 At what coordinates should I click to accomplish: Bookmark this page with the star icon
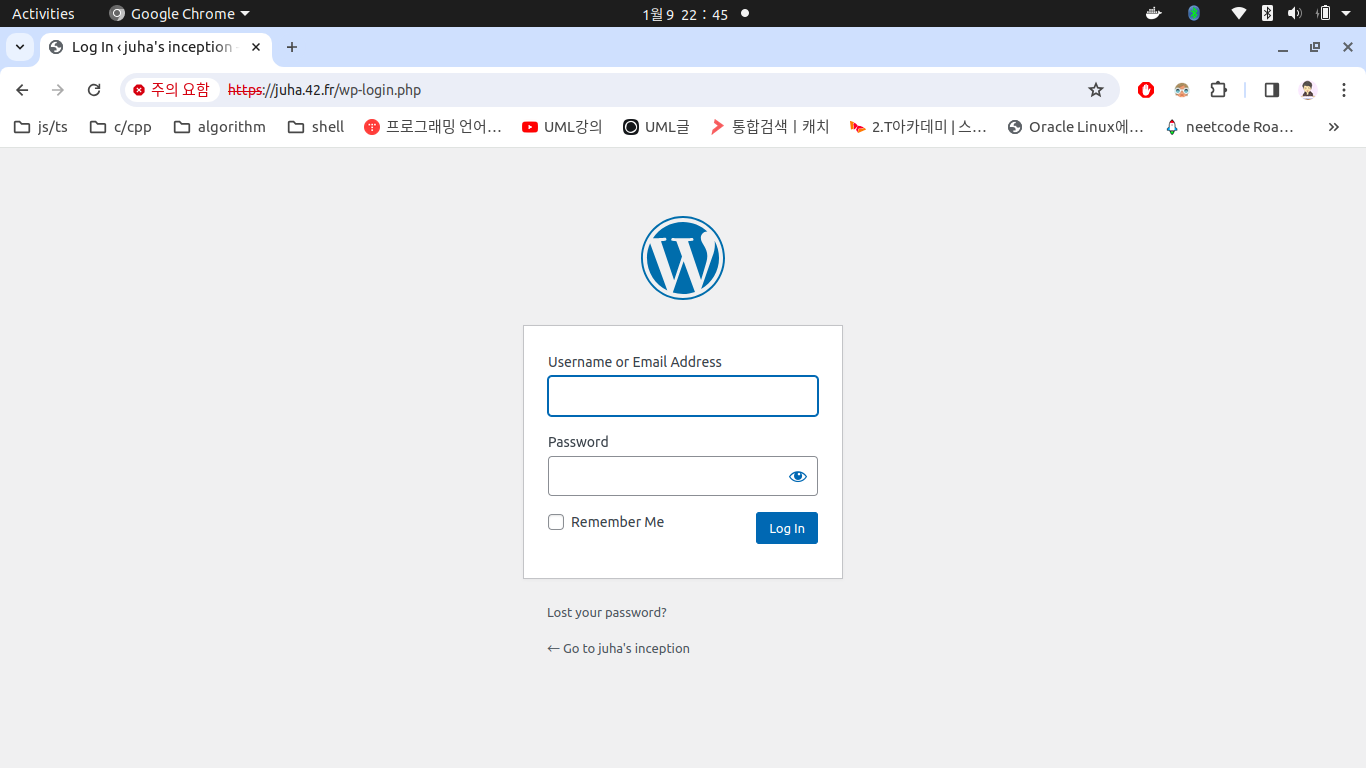click(x=1096, y=90)
